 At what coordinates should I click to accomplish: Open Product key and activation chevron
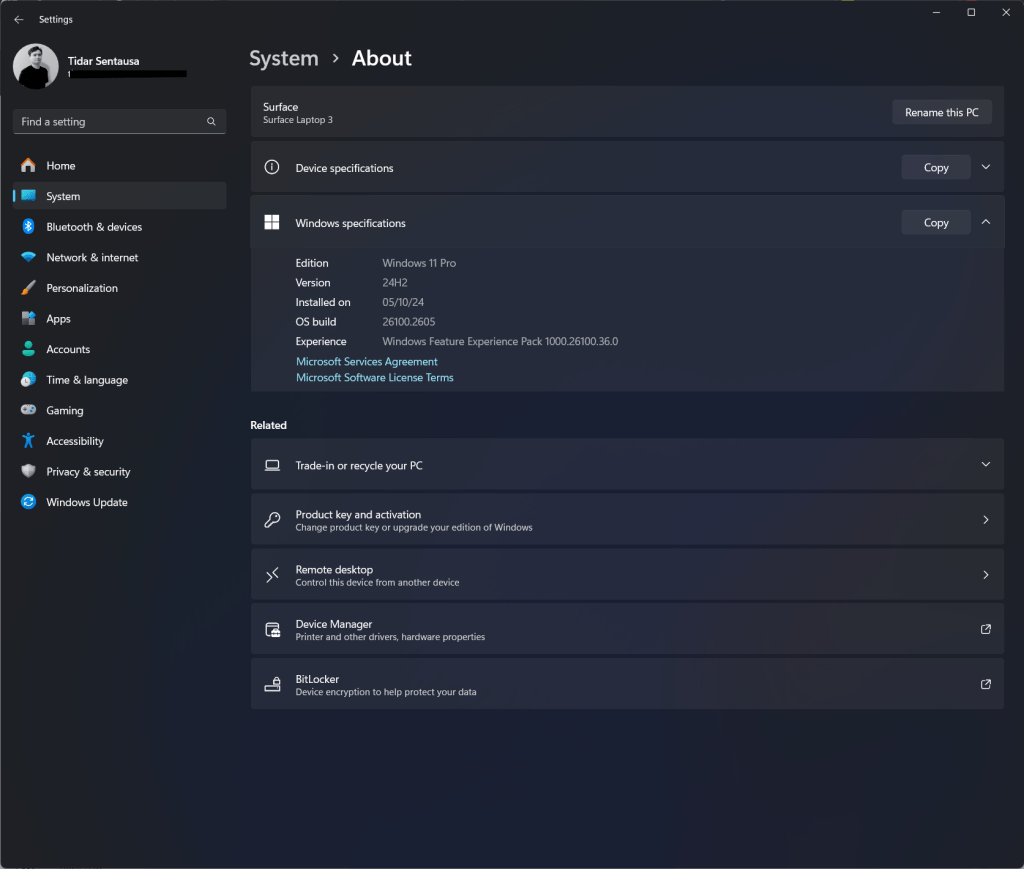click(x=985, y=520)
